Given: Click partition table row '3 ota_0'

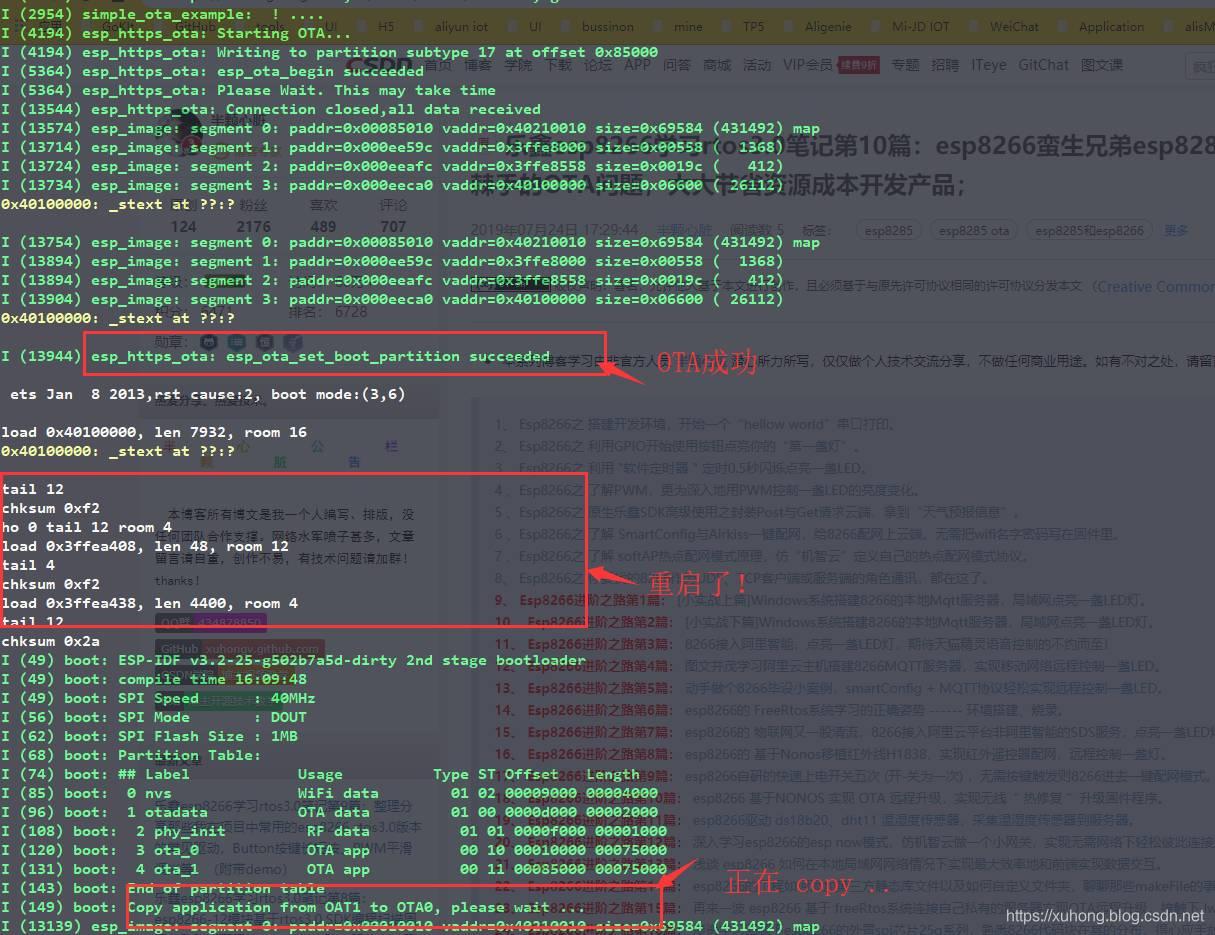Looking at the screenshot, I should coord(334,850).
